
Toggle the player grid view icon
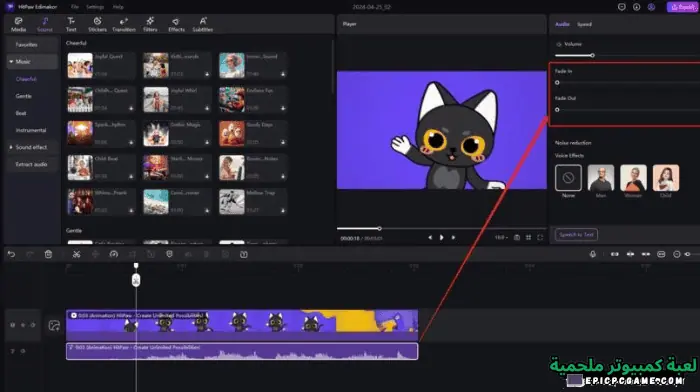click(529, 238)
